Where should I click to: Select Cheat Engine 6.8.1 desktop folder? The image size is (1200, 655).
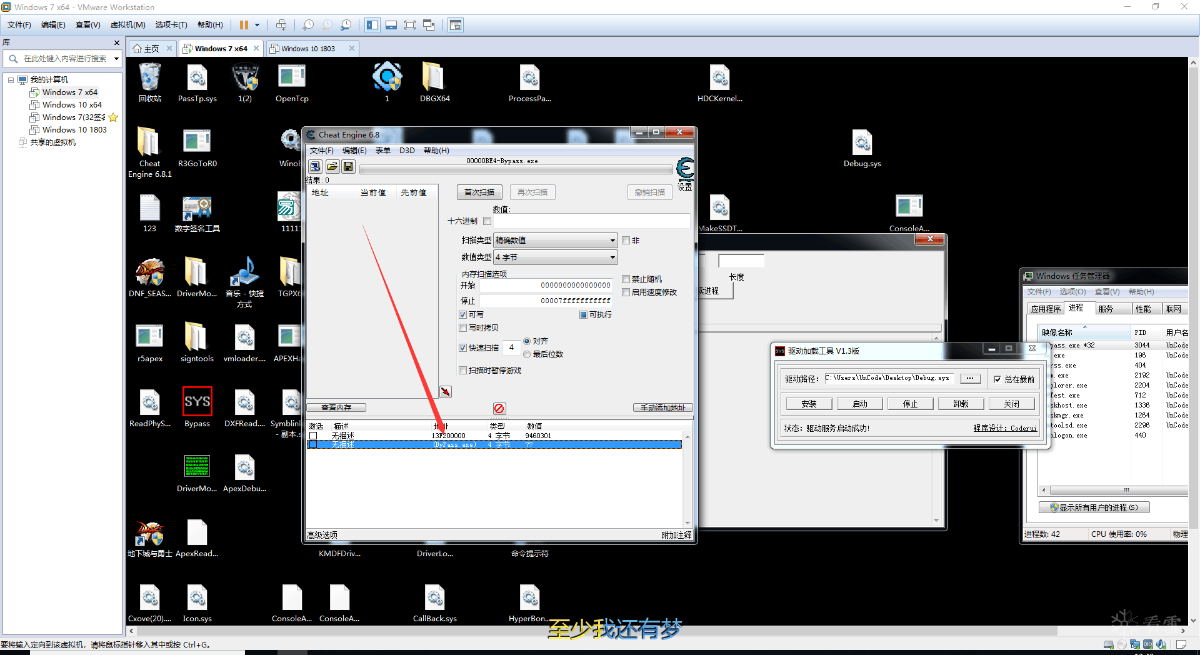(x=149, y=153)
